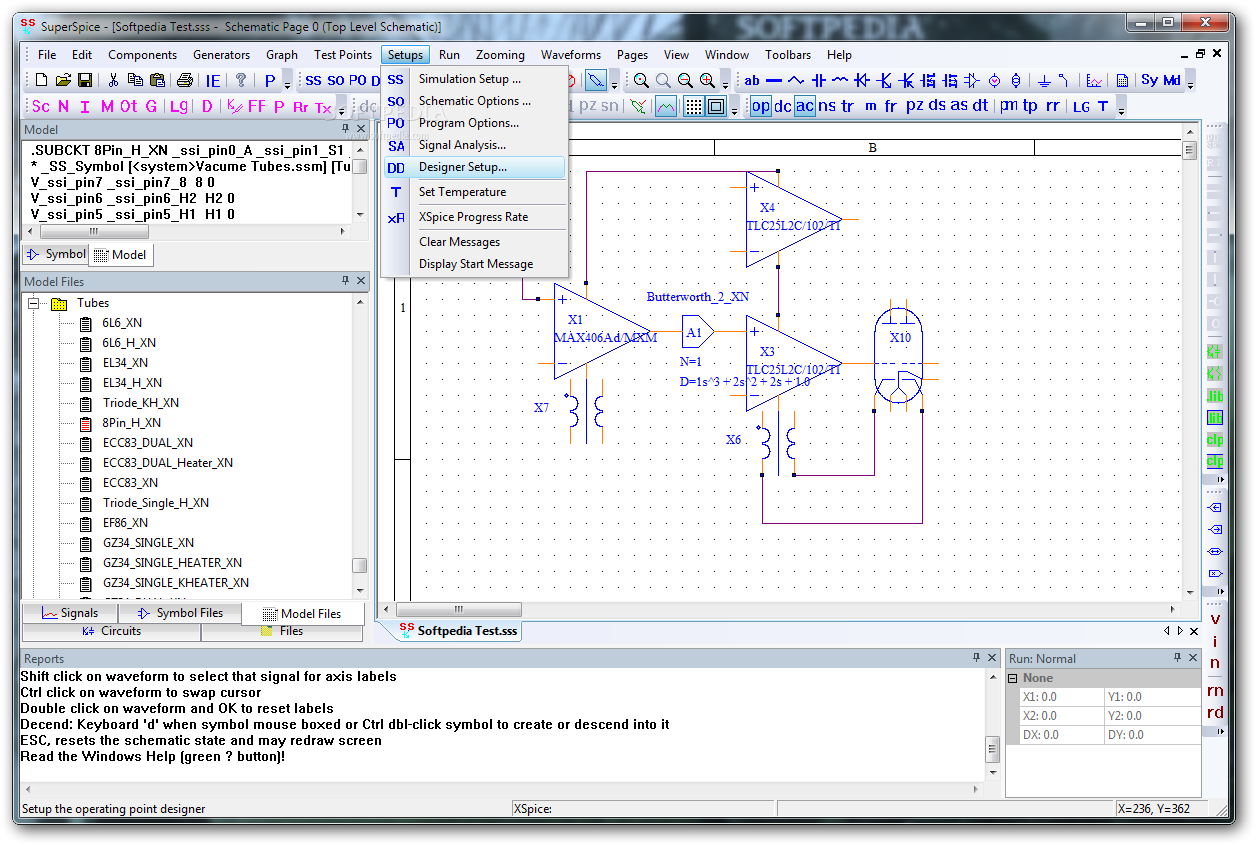Select the resistor component icon
Image resolution: width=1256 pixels, height=845 pixels.
(x=796, y=80)
